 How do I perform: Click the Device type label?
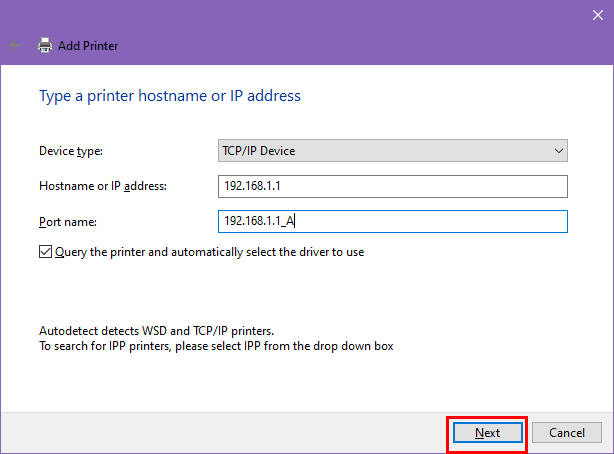point(71,151)
